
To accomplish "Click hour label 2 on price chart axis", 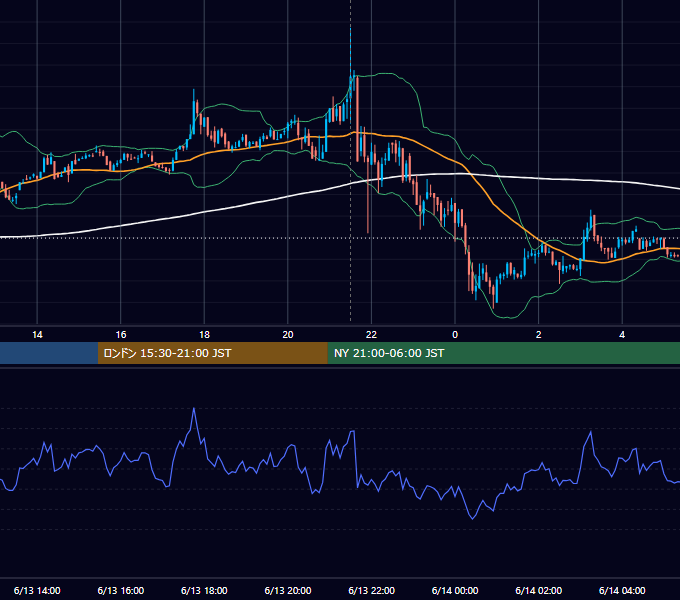I will coord(538,335).
